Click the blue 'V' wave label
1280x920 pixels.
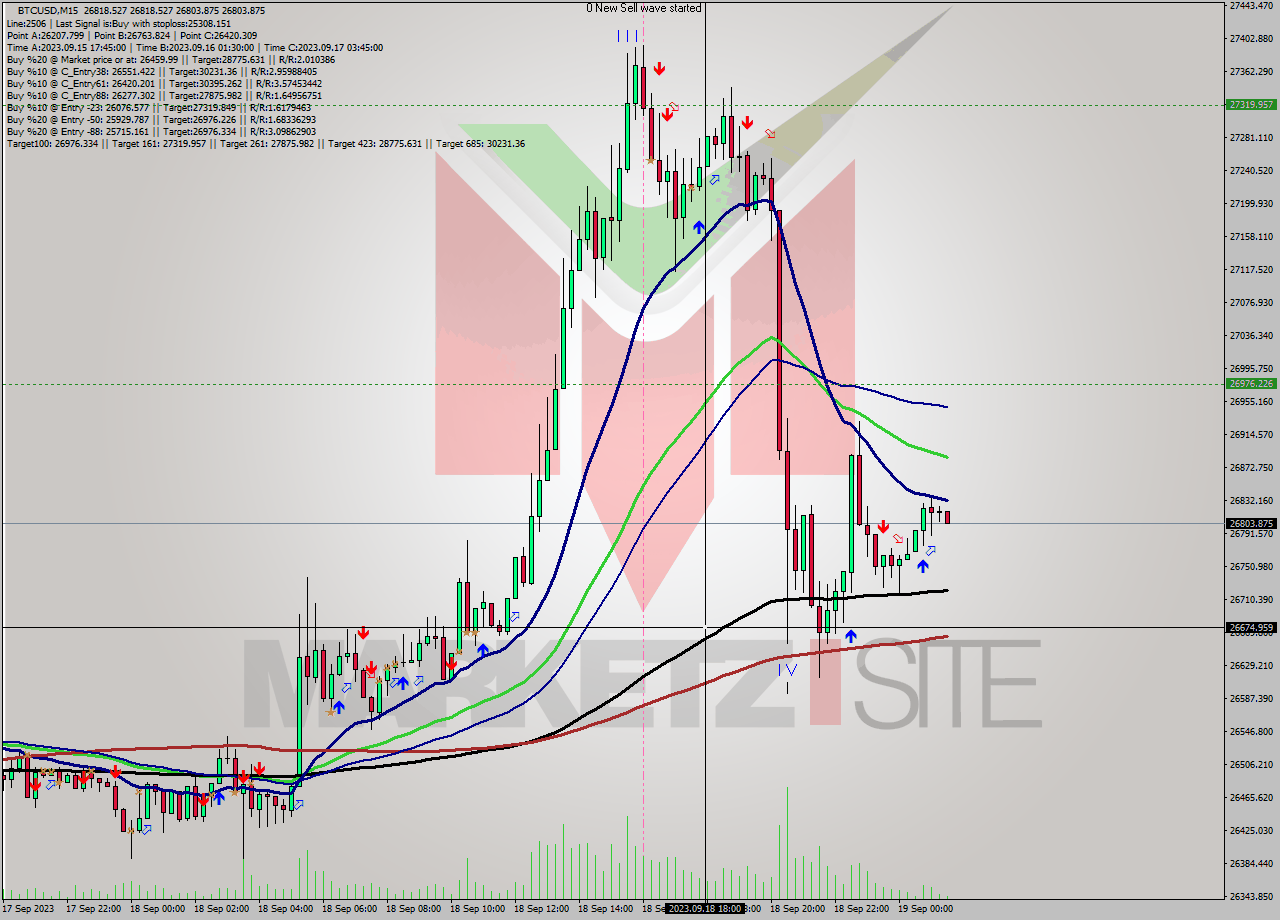[x=791, y=669]
